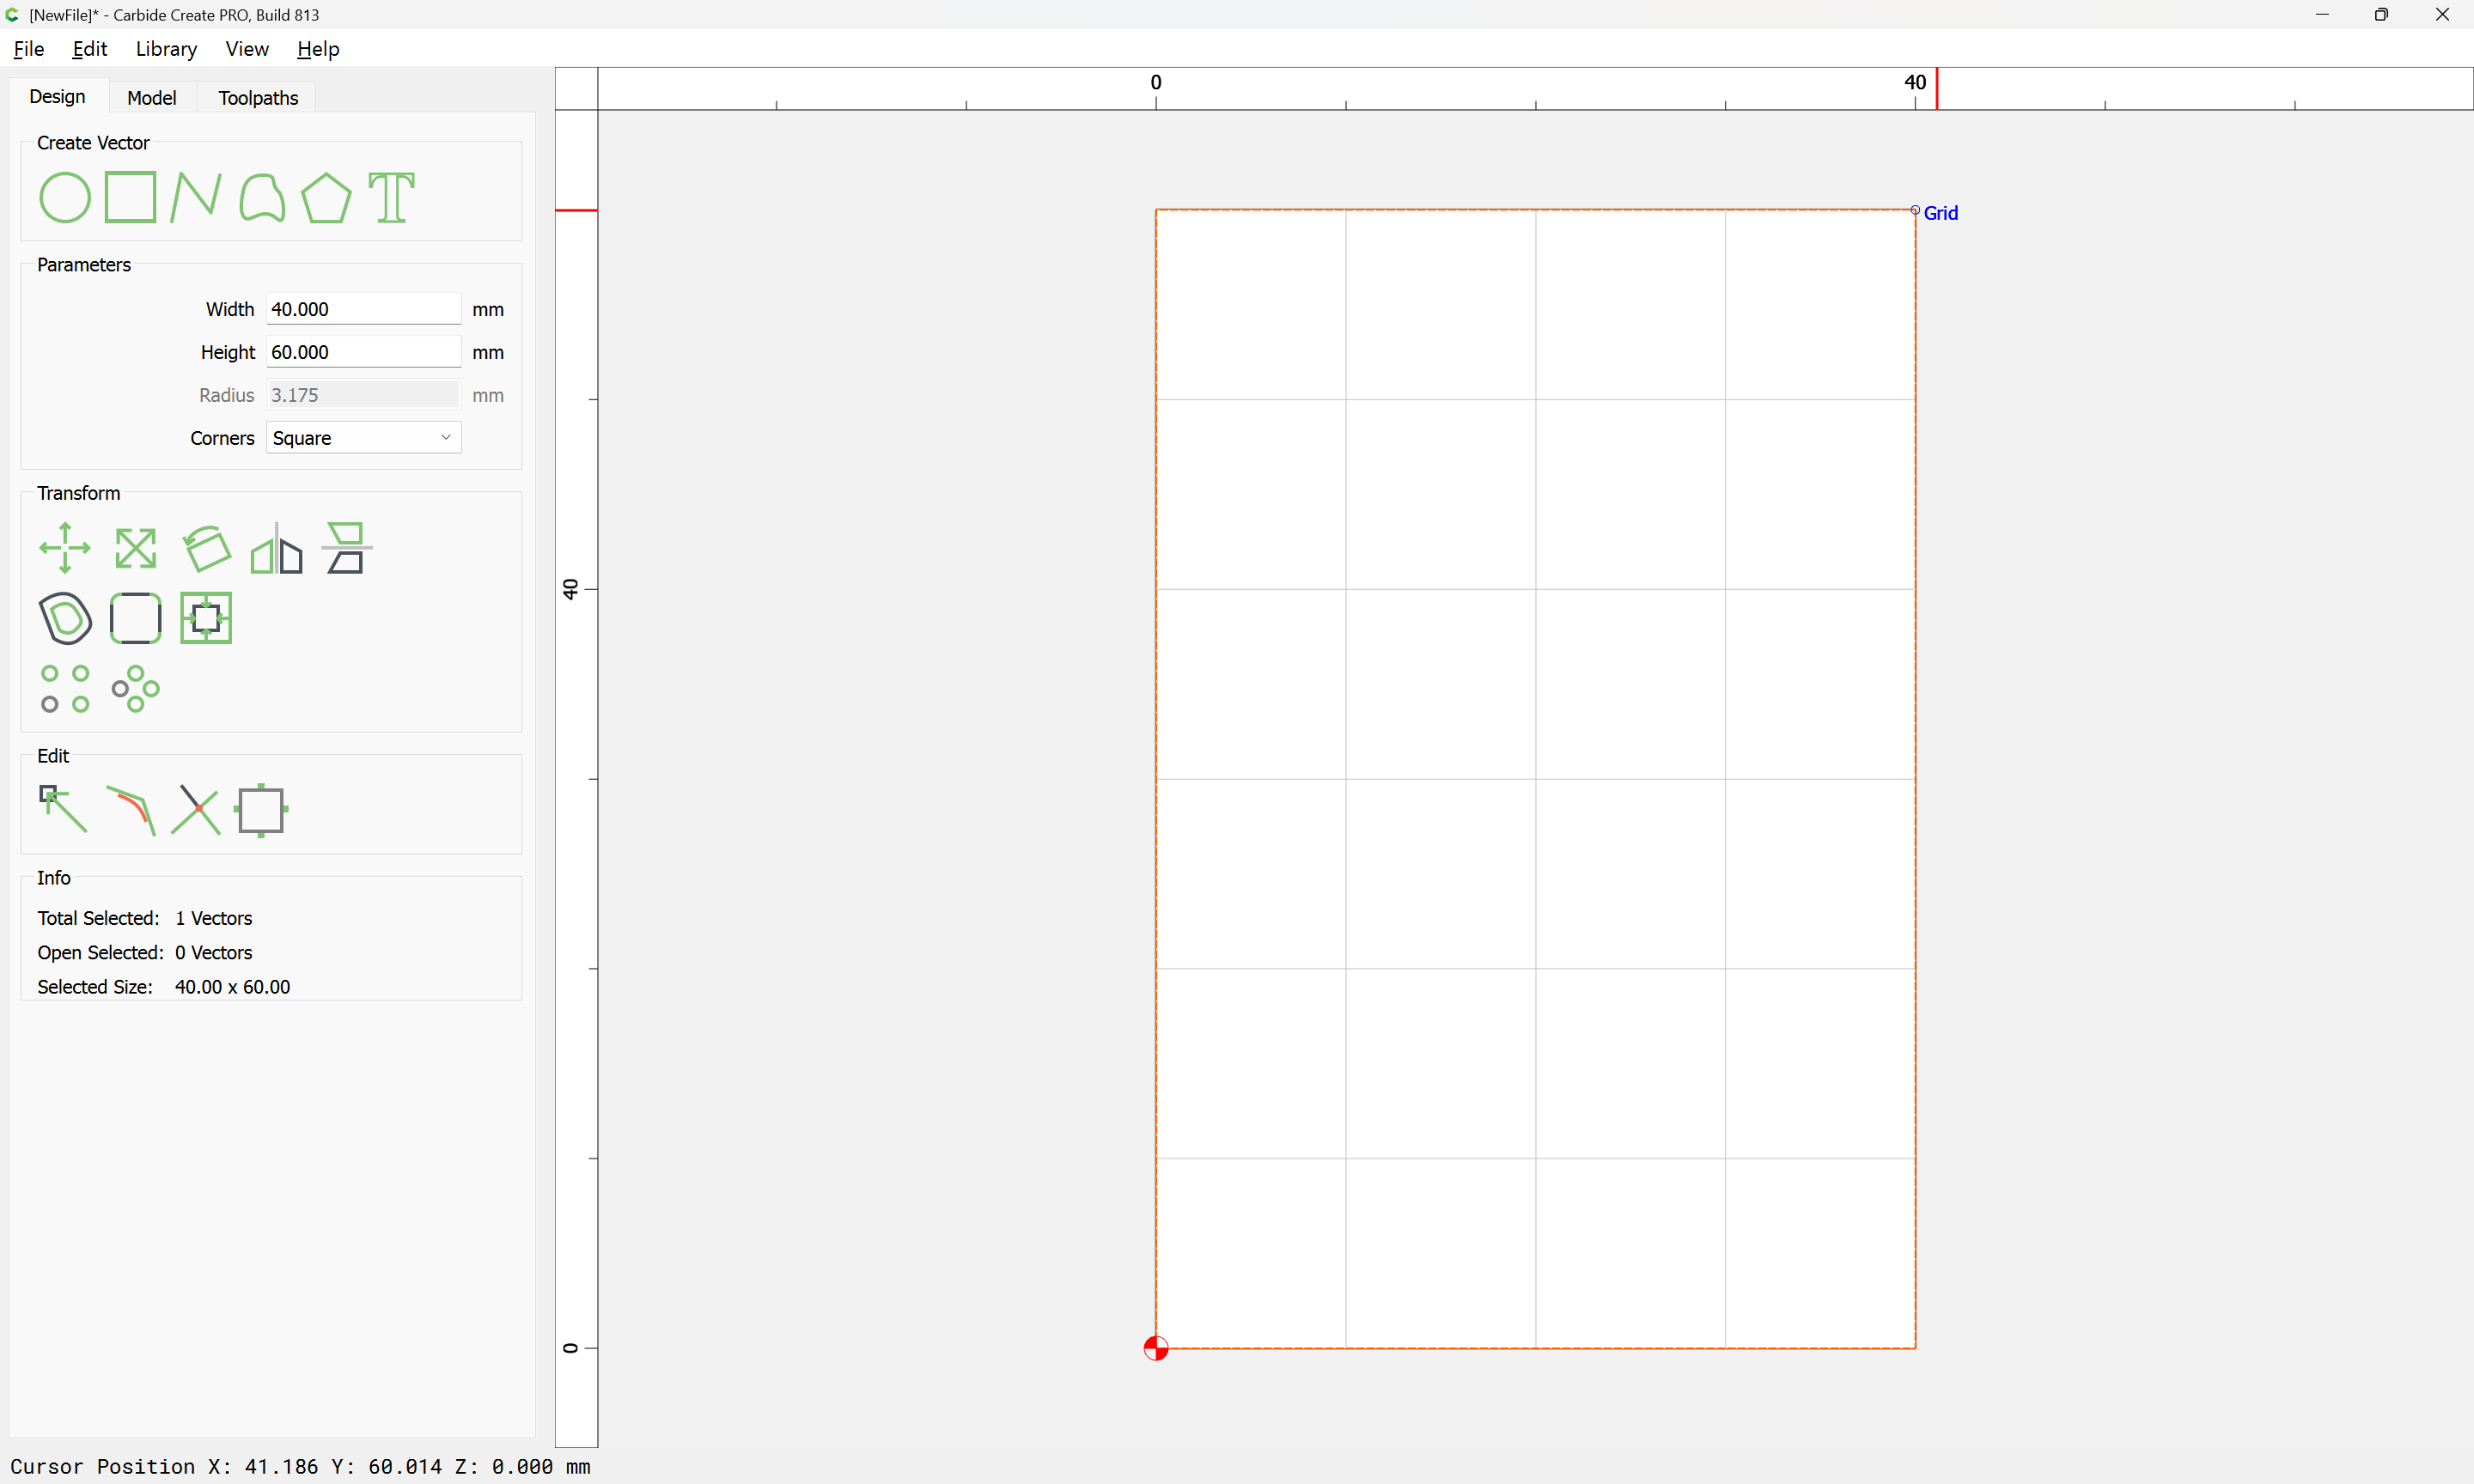Activate the Rotate transform tool
The image size is (2474, 1484).
pyautogui.click(x=206, y=548)
